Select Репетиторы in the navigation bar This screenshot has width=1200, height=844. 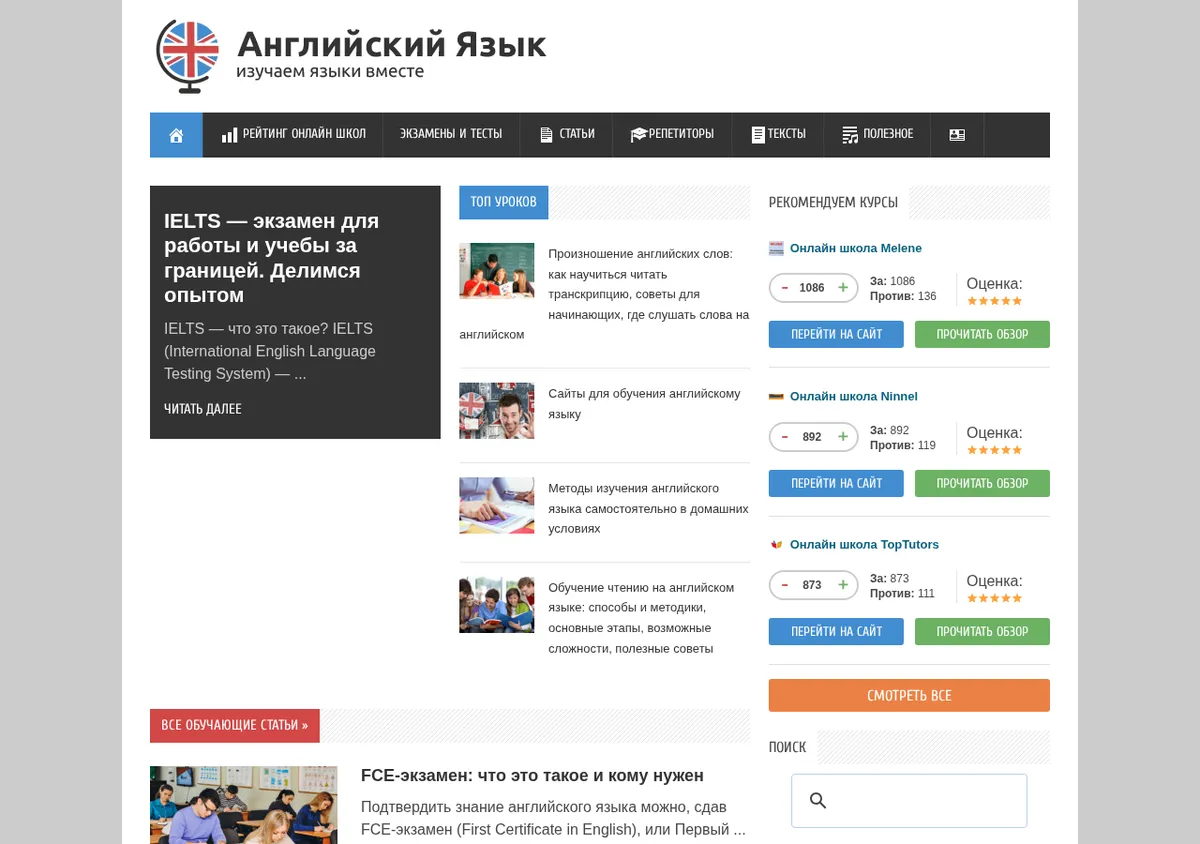coord(672,135)
